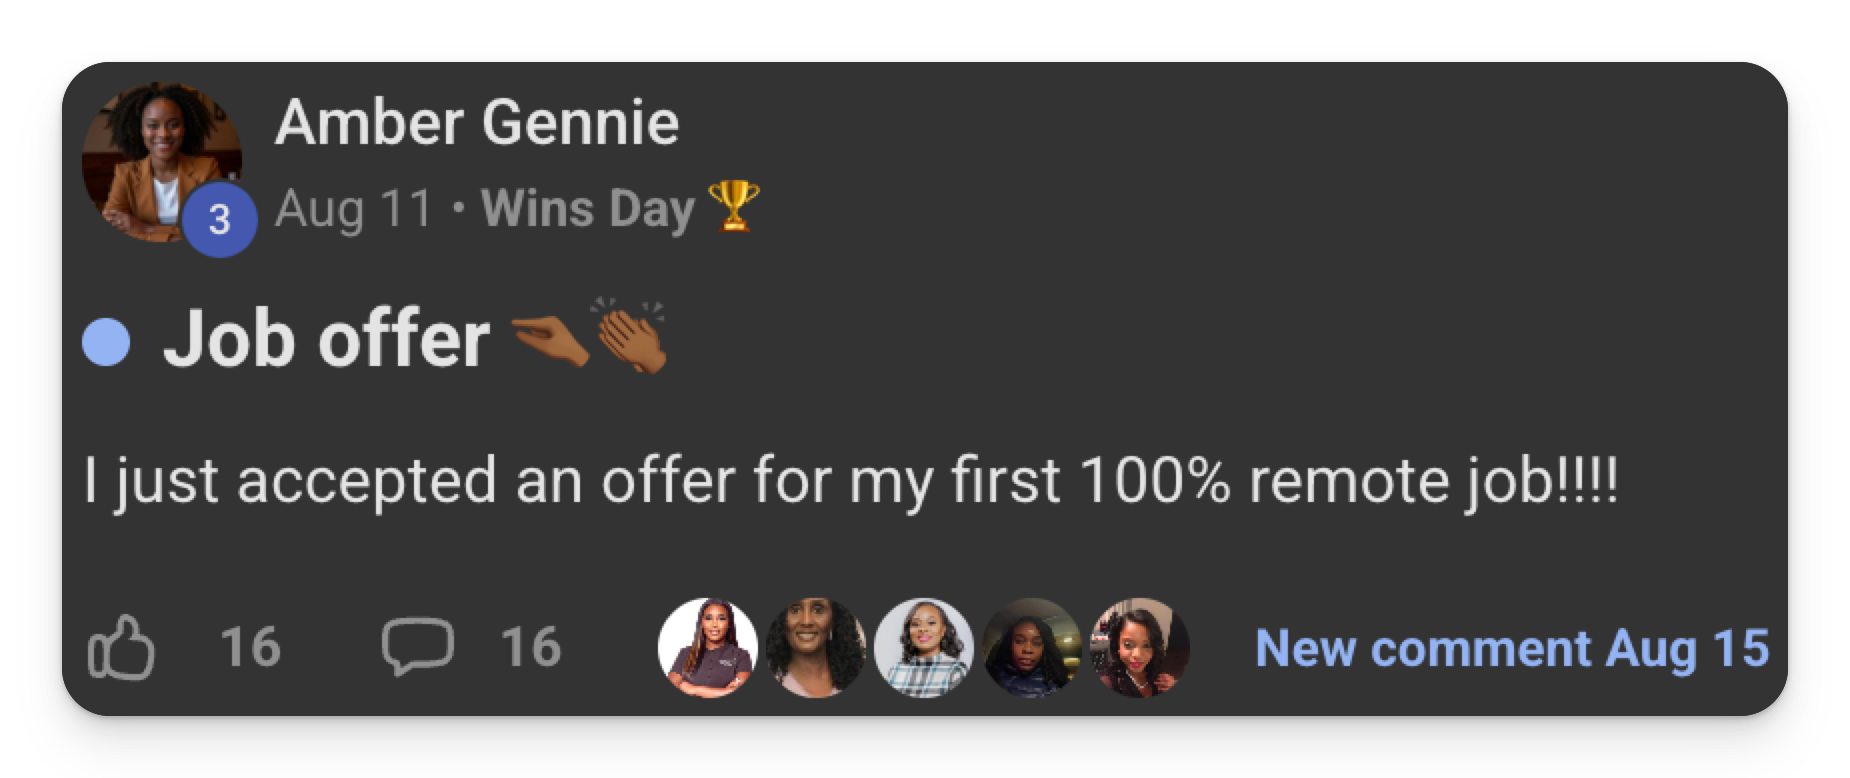
Task: Filter by the Wins Day category
Action: tap(588, 208)
